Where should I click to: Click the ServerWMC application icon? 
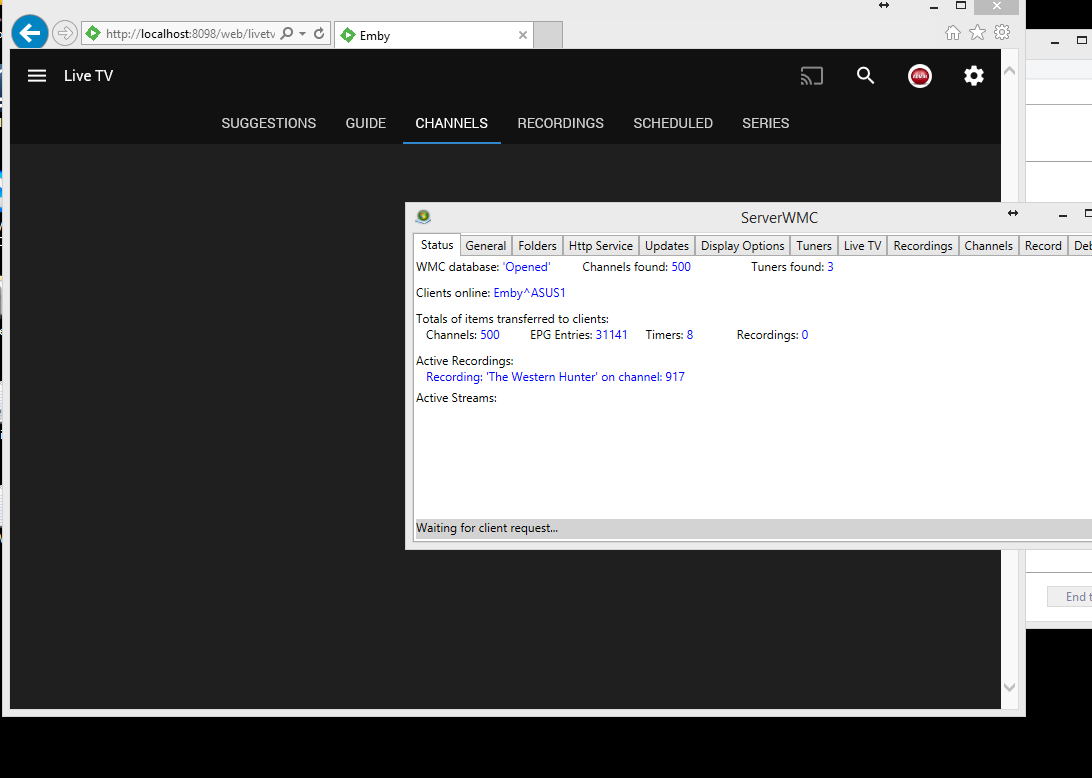[x=423, y=217]
